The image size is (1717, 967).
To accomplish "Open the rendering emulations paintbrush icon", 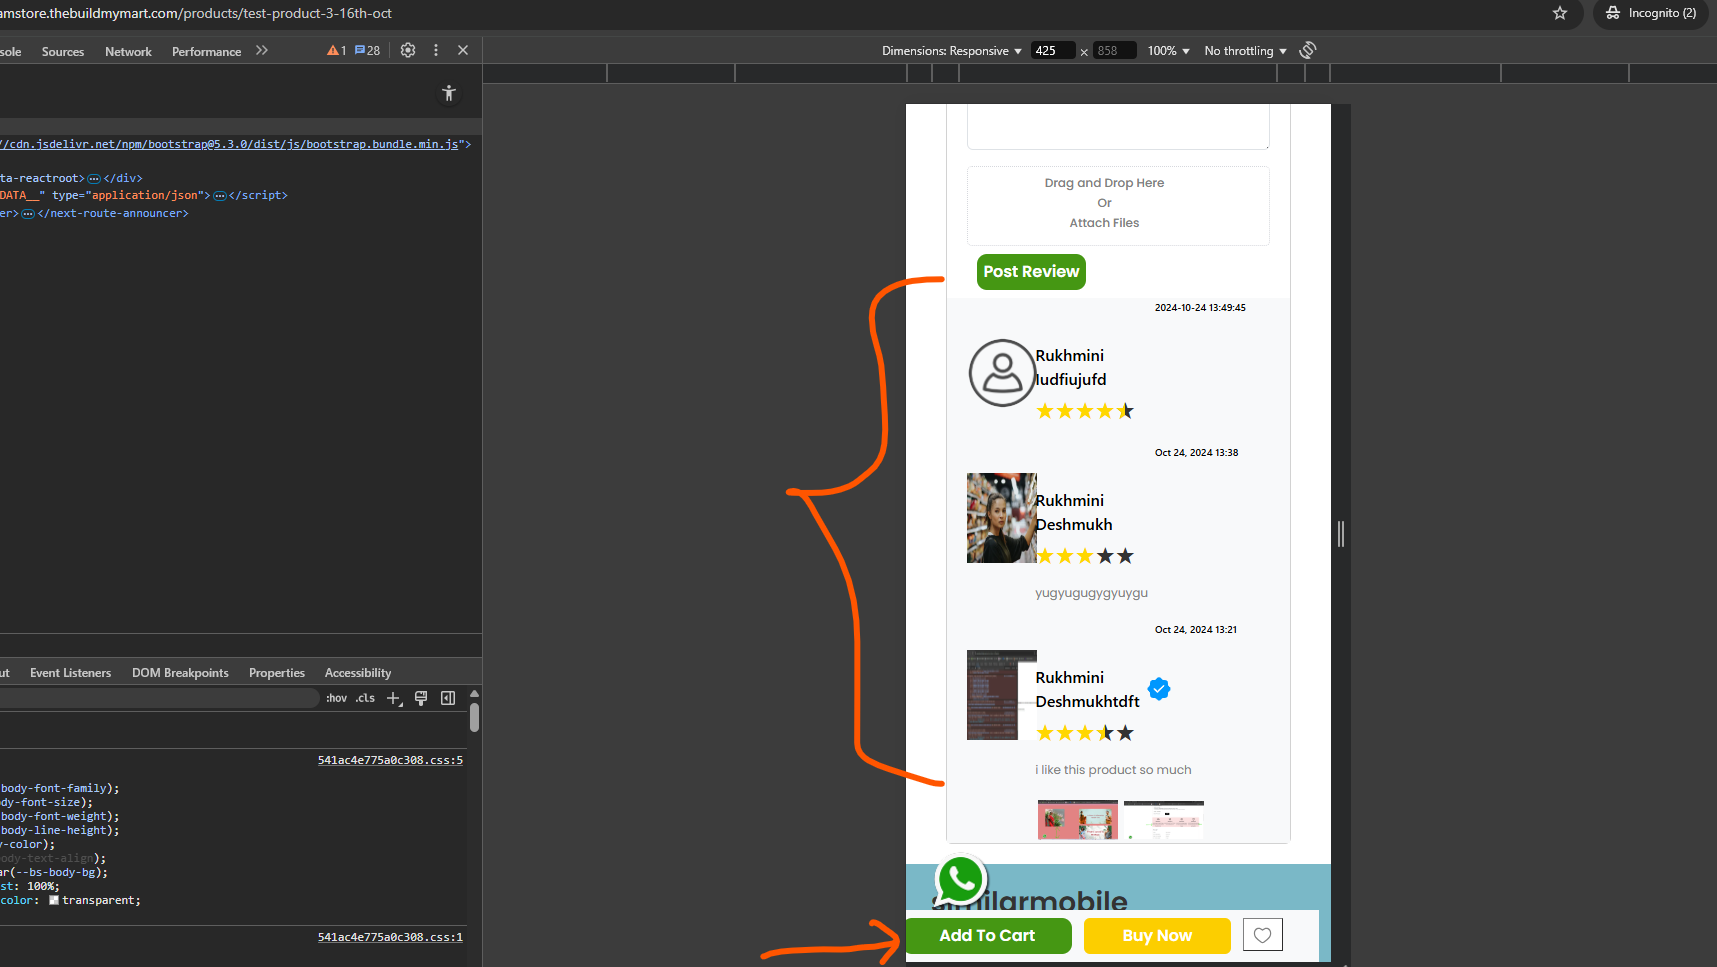I will tap(421, 698).
